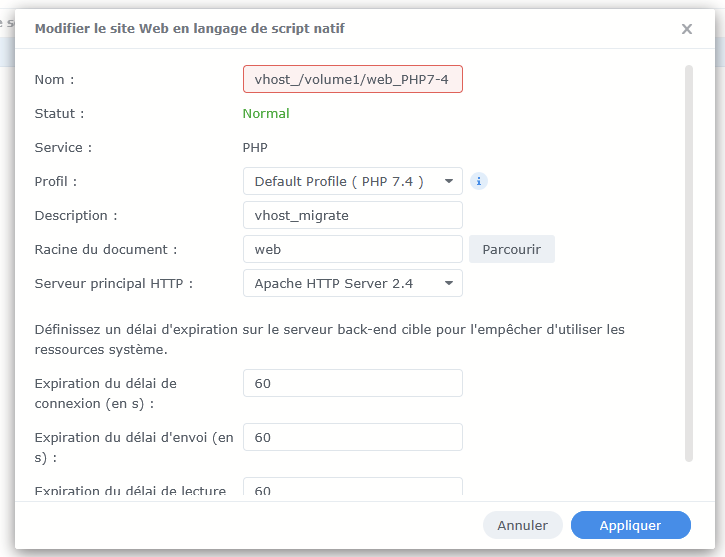Click the Serveur principal HTTP label
725x557 pixels.
tap(113, 283)
